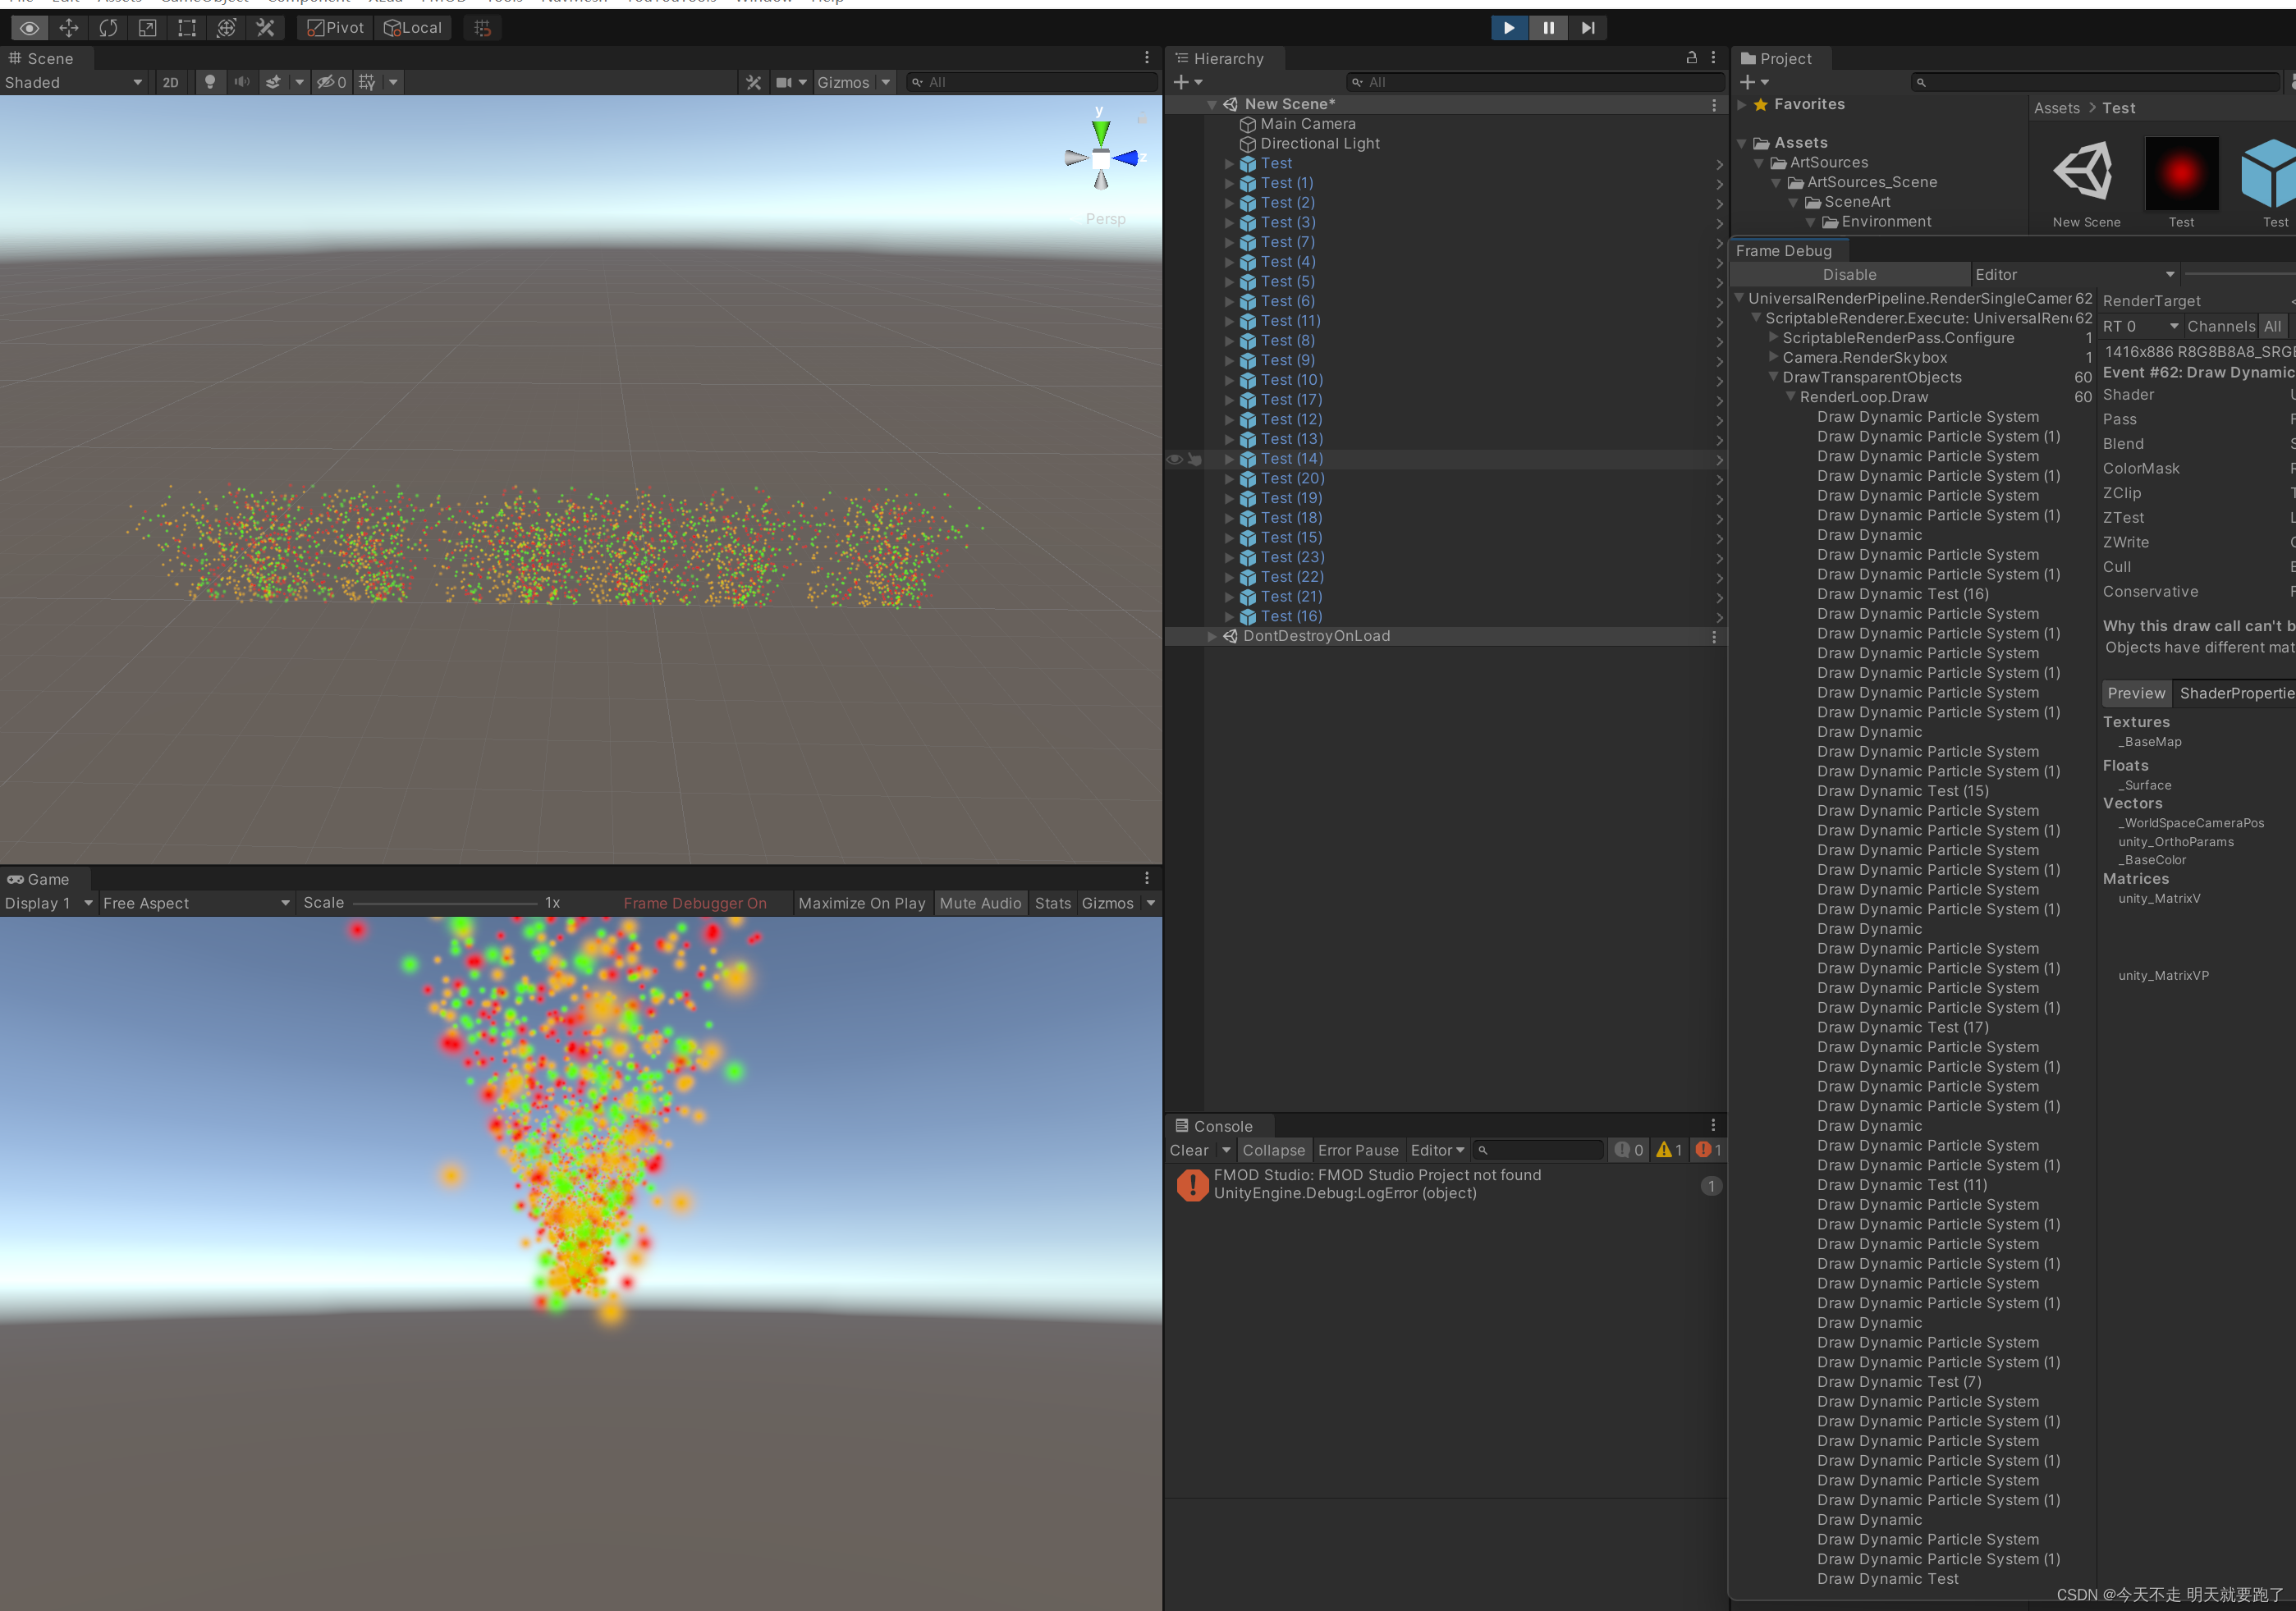Select New Scene asset thumbnail

click(2085, 183)
